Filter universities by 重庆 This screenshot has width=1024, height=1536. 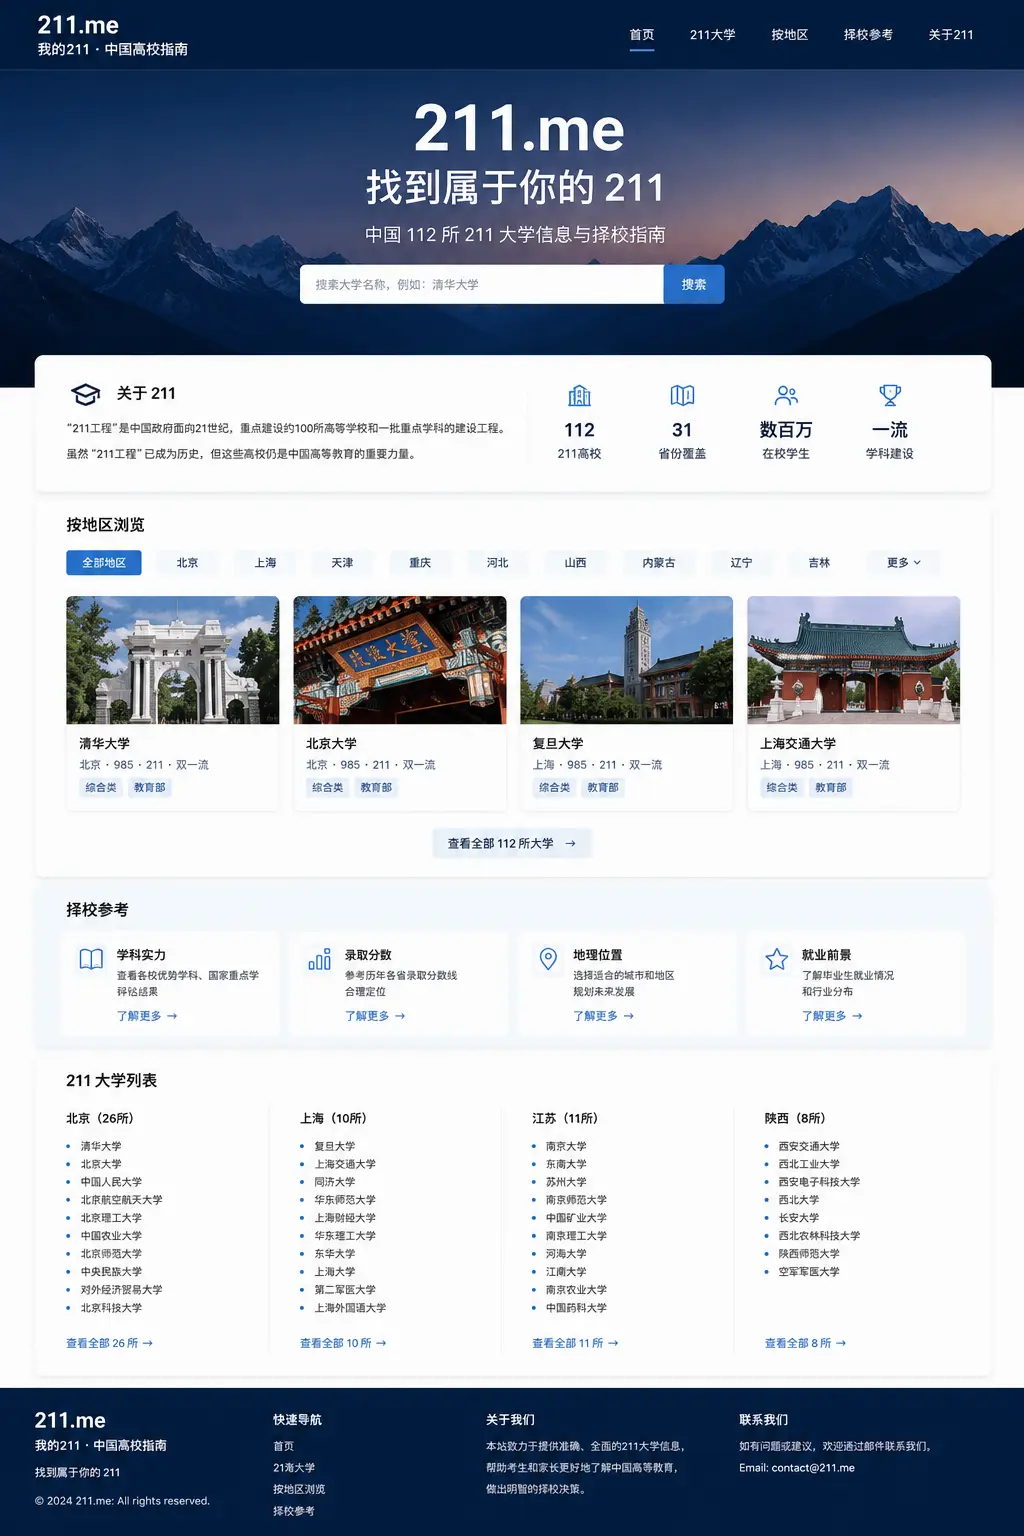[420, 563]
